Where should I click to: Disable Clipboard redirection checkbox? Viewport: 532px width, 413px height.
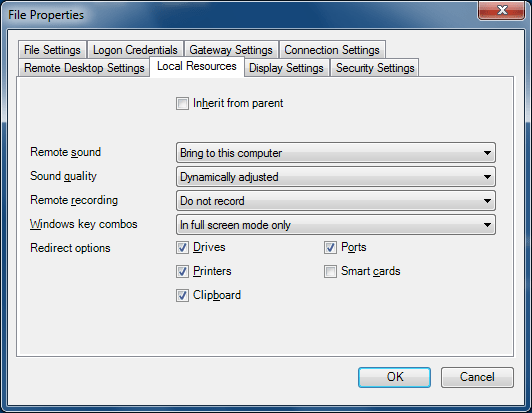182,295
